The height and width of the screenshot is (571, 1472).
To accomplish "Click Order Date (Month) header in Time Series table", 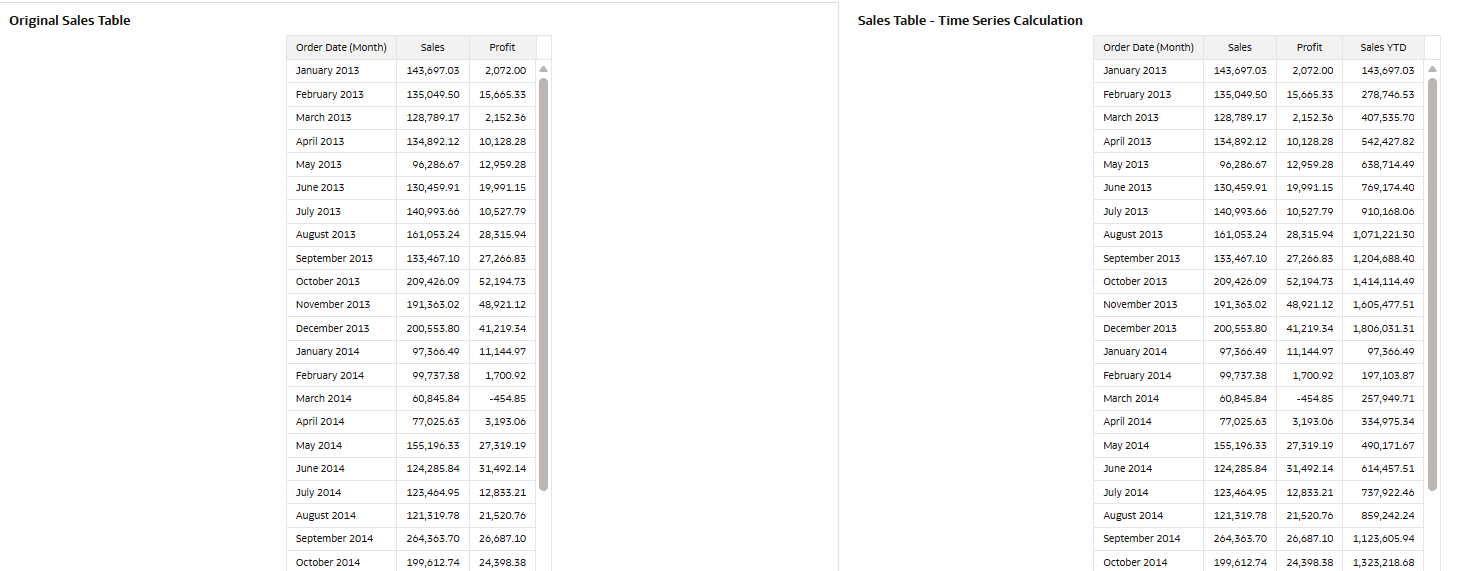I will [x=1148, y=47].
